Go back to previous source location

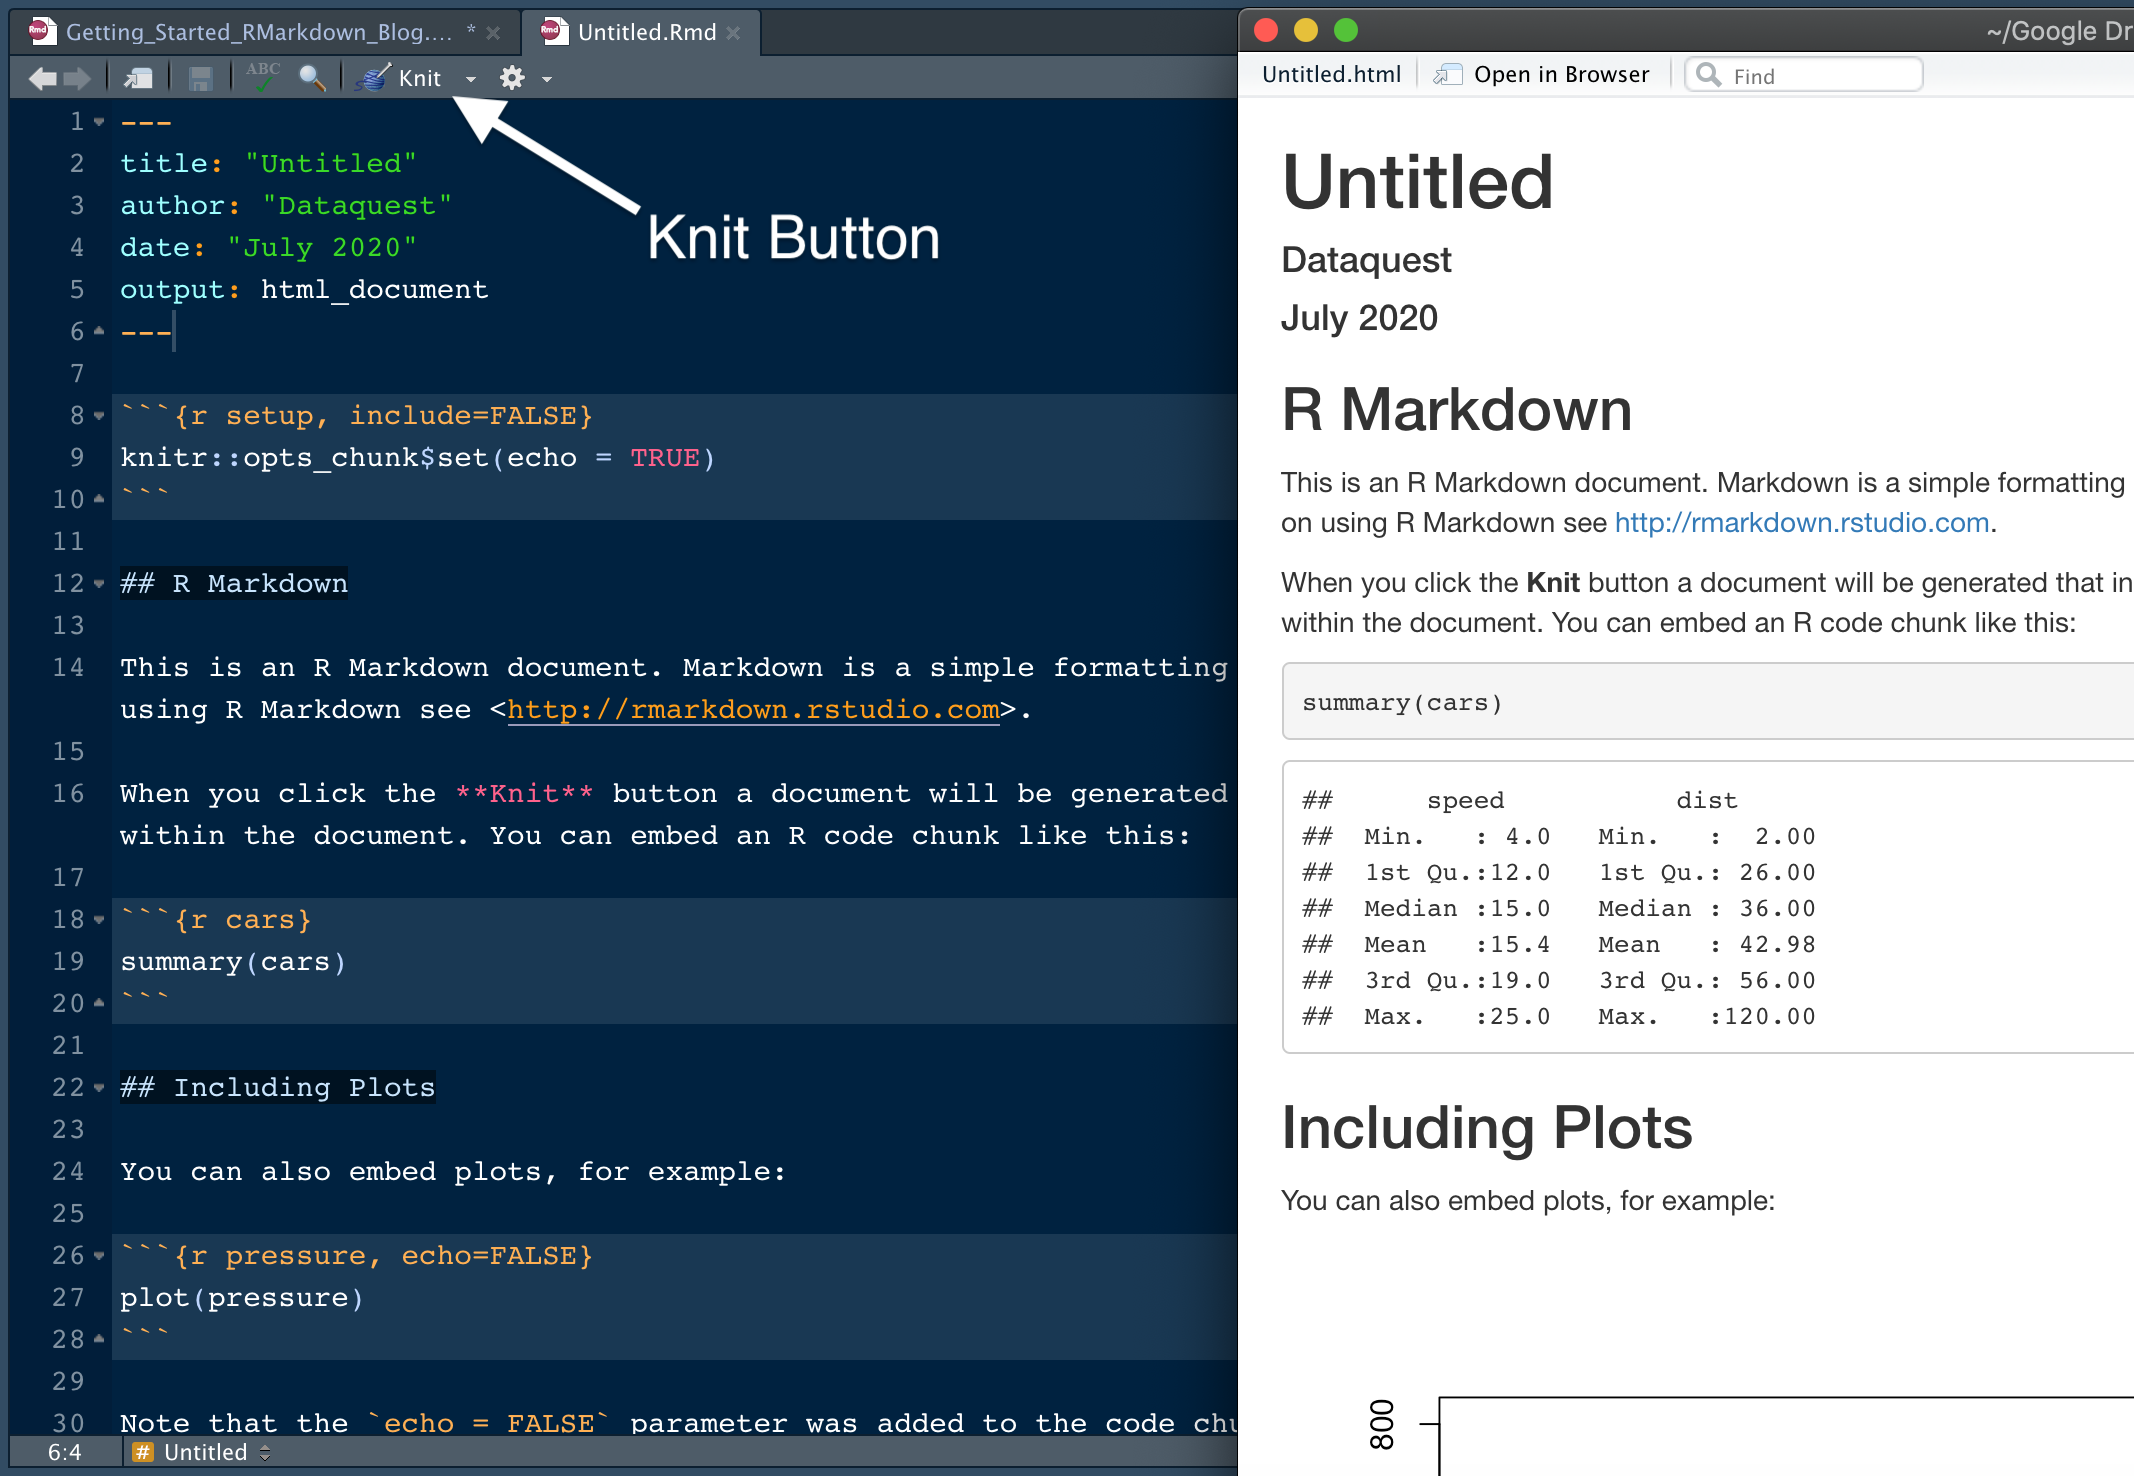[x=42, y=78]
